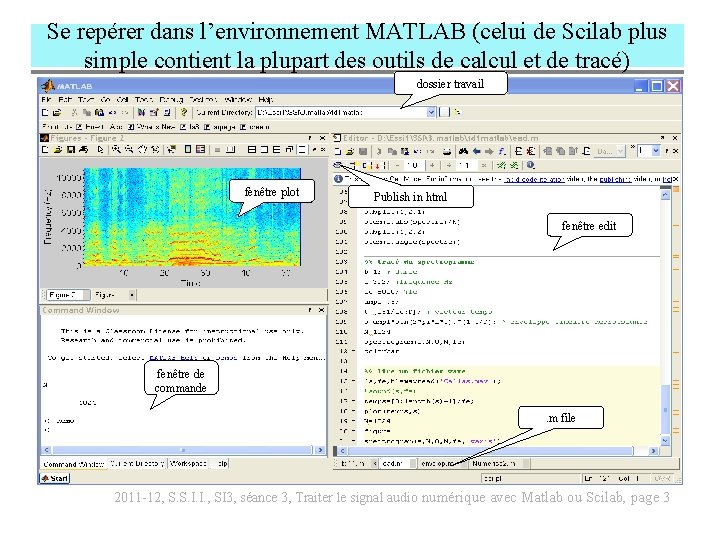The height and width of the screenshot is (540, 720).
Task: Switch to the Current Directory bottom tab
Action: pyautogui.click(x=137, y=464)
